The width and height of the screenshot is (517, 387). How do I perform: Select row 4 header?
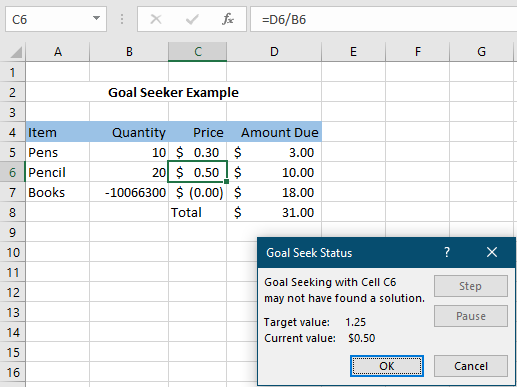point(13,132)
